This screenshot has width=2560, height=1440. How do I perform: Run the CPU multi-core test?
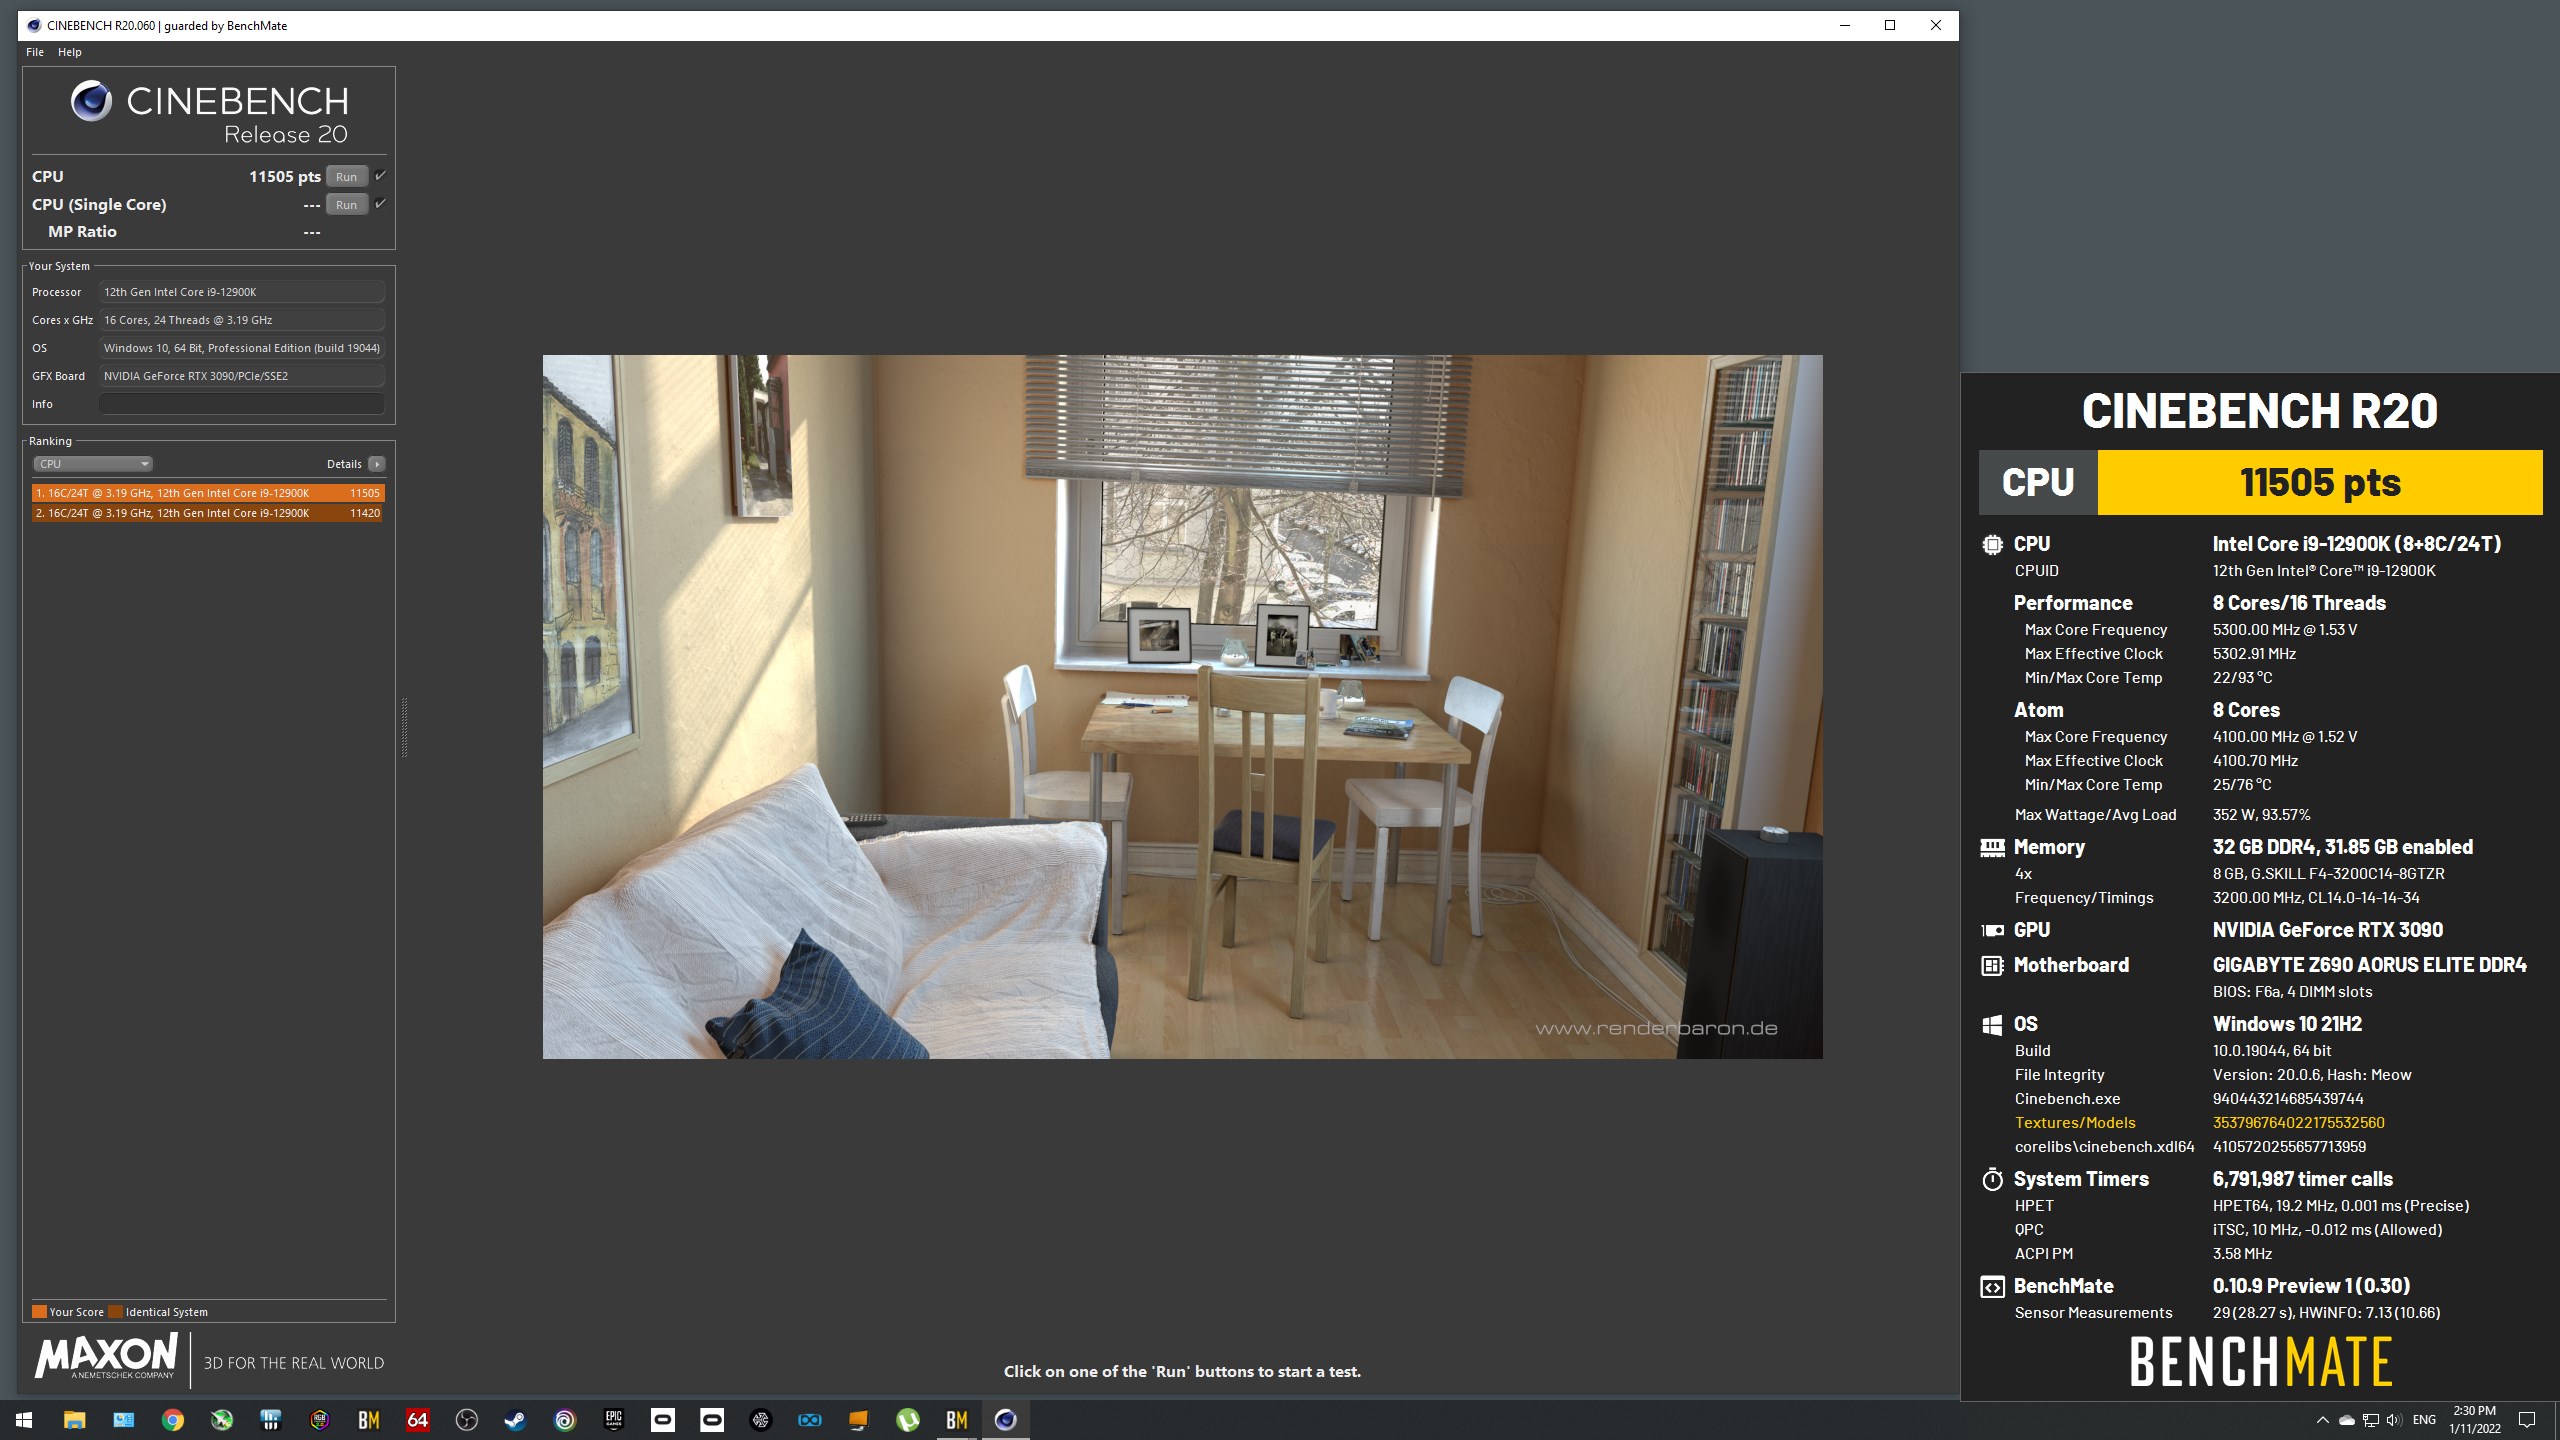(347, 177)
